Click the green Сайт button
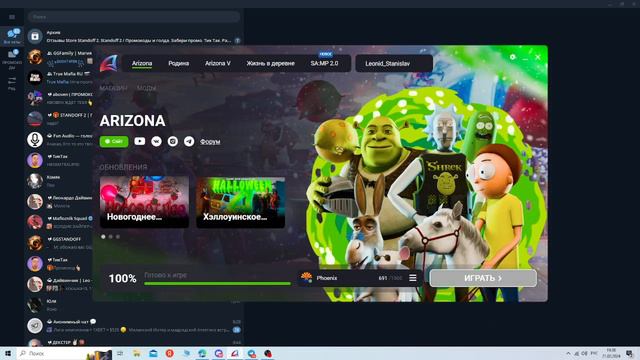 [x=114, y=141]
